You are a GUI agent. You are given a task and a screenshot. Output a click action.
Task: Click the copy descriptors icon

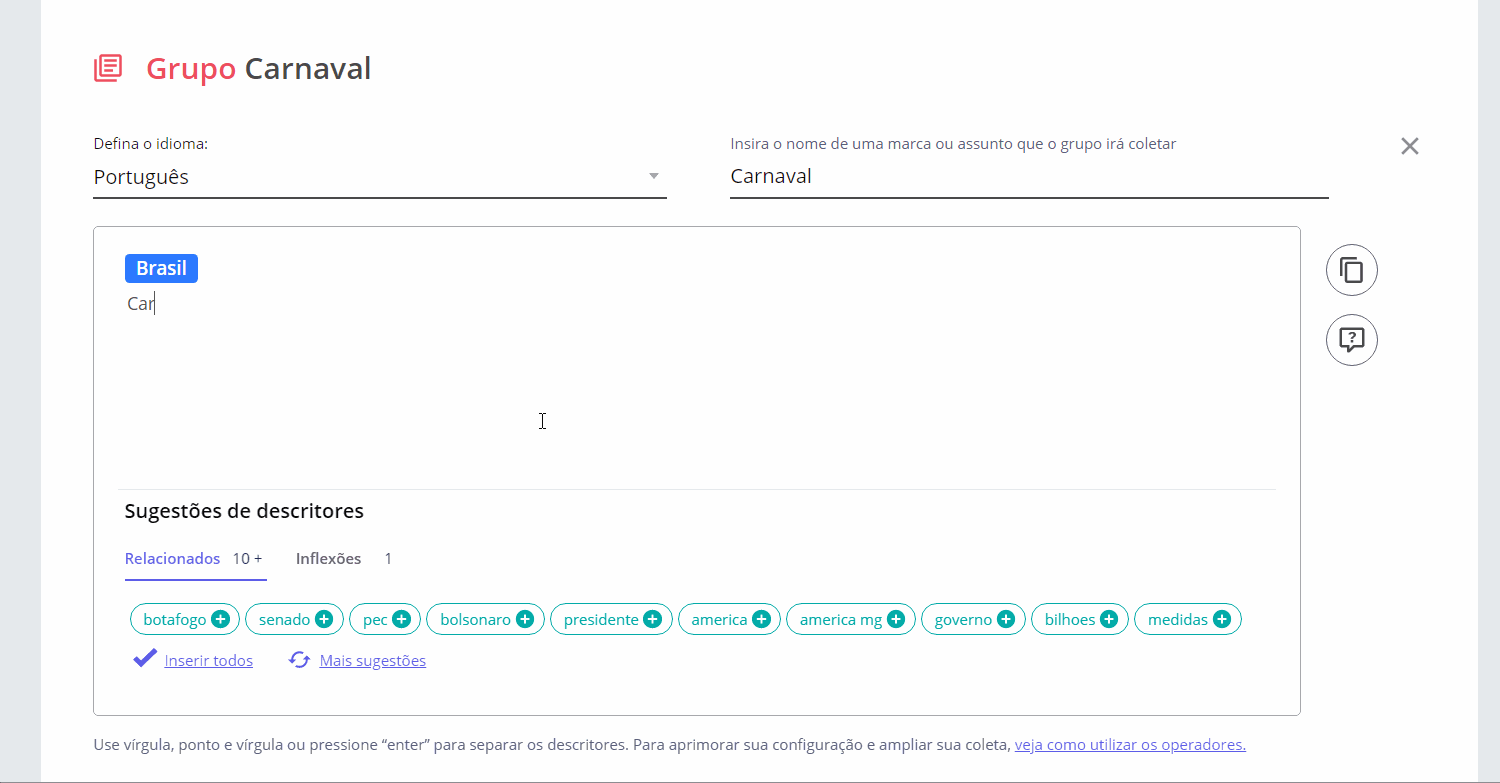tap(1351, 270)
